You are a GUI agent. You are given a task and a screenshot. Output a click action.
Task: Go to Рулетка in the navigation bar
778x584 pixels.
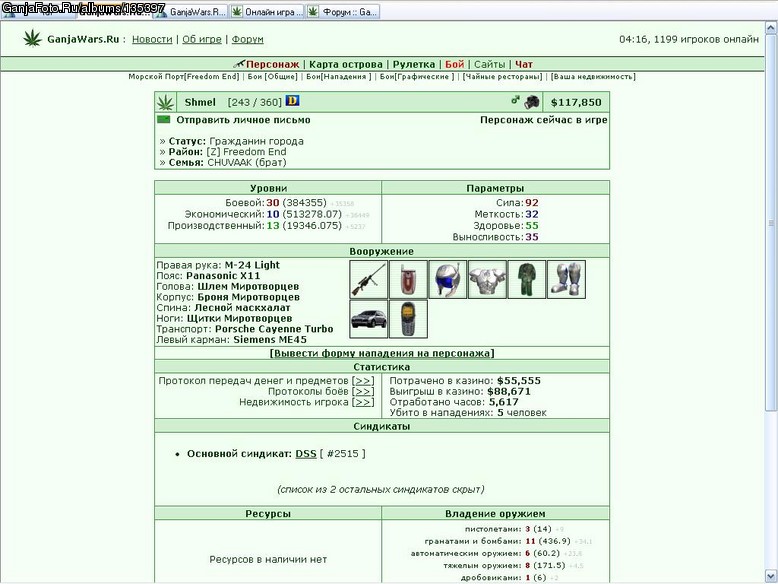[414, 64]
